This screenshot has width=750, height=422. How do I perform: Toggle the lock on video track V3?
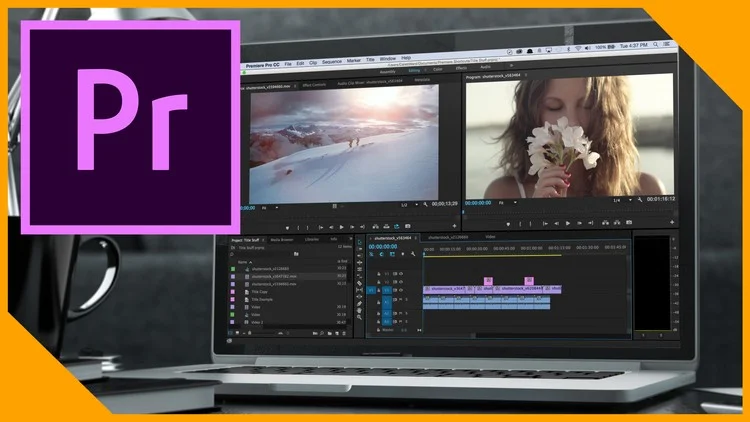pyautogui.click(x=379, y=274)
